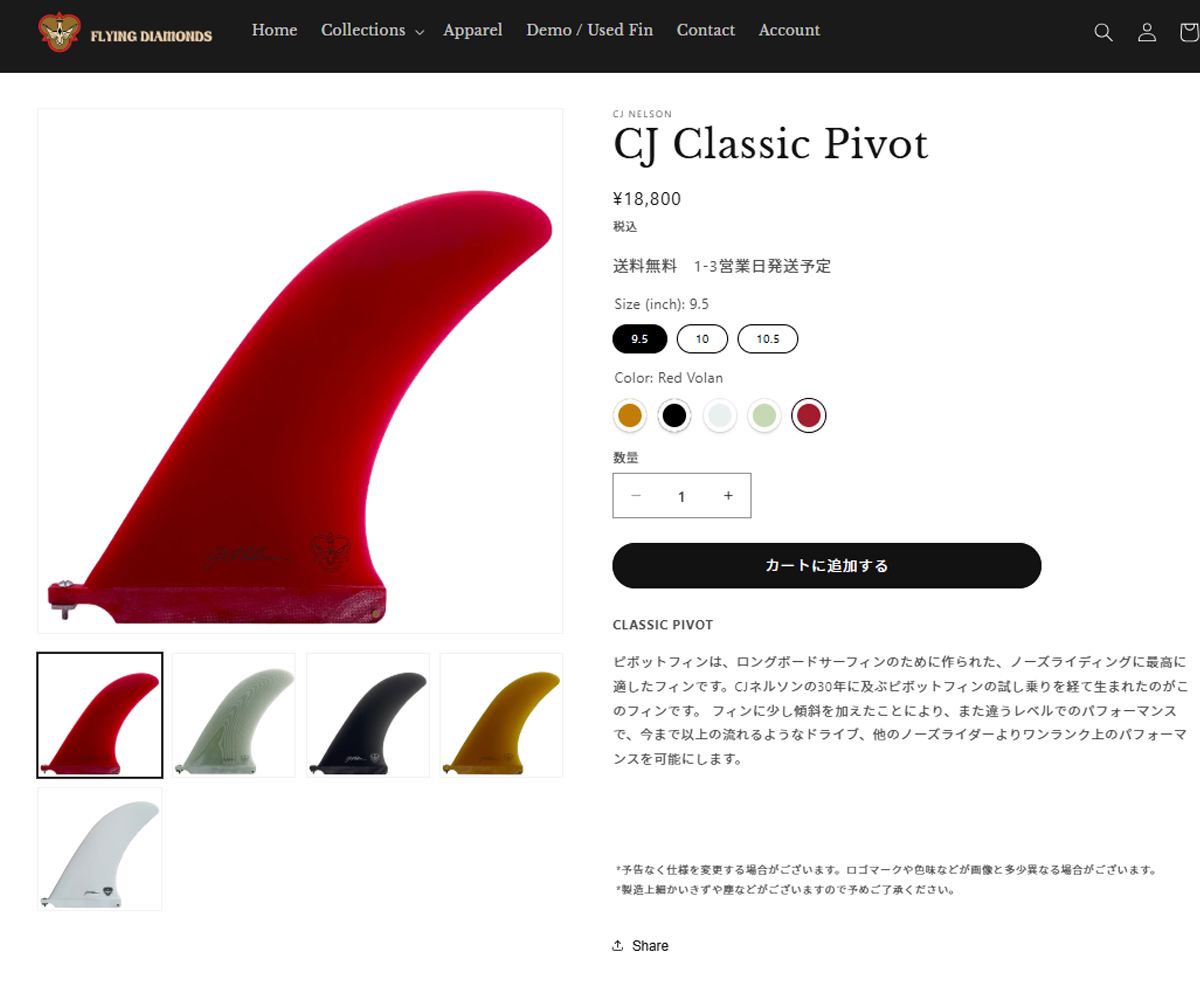
Task: Add to cart with black カートに追加する button
Action: (827, 565)
